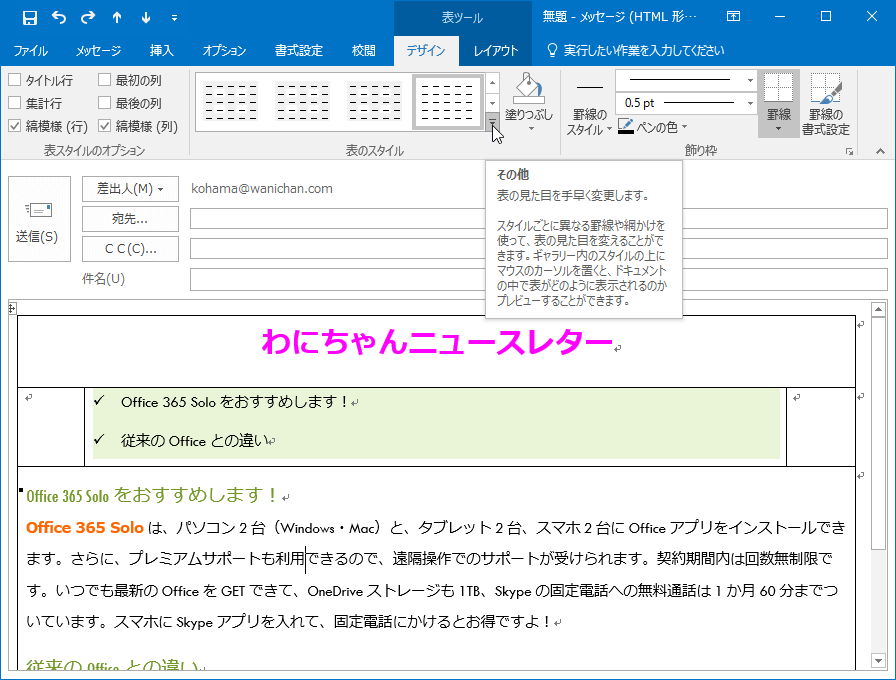Click the orange Office 365 Solo text
The image size is (896, 680).
(85, 527)
